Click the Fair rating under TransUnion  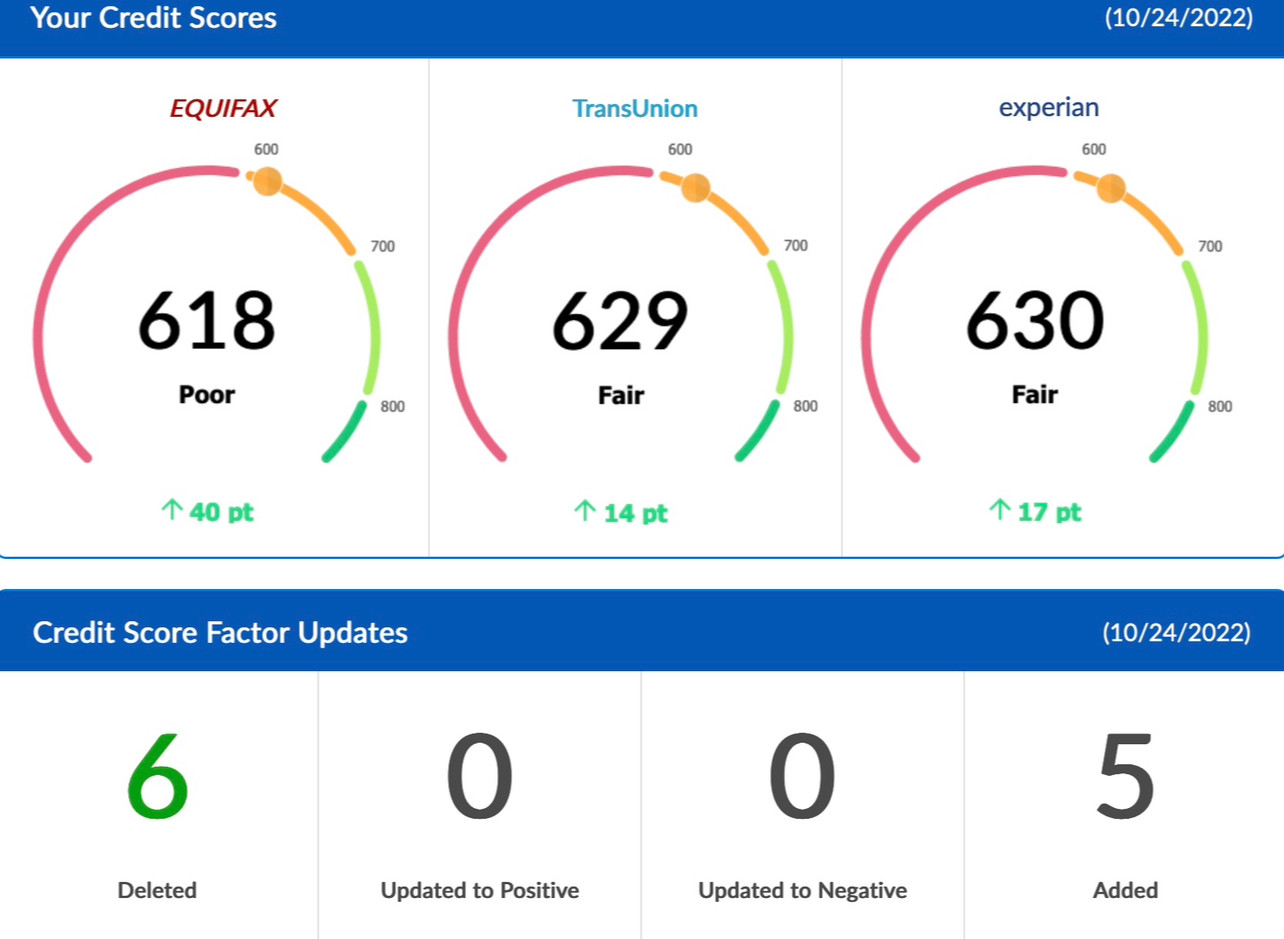[x=621, y=395]
